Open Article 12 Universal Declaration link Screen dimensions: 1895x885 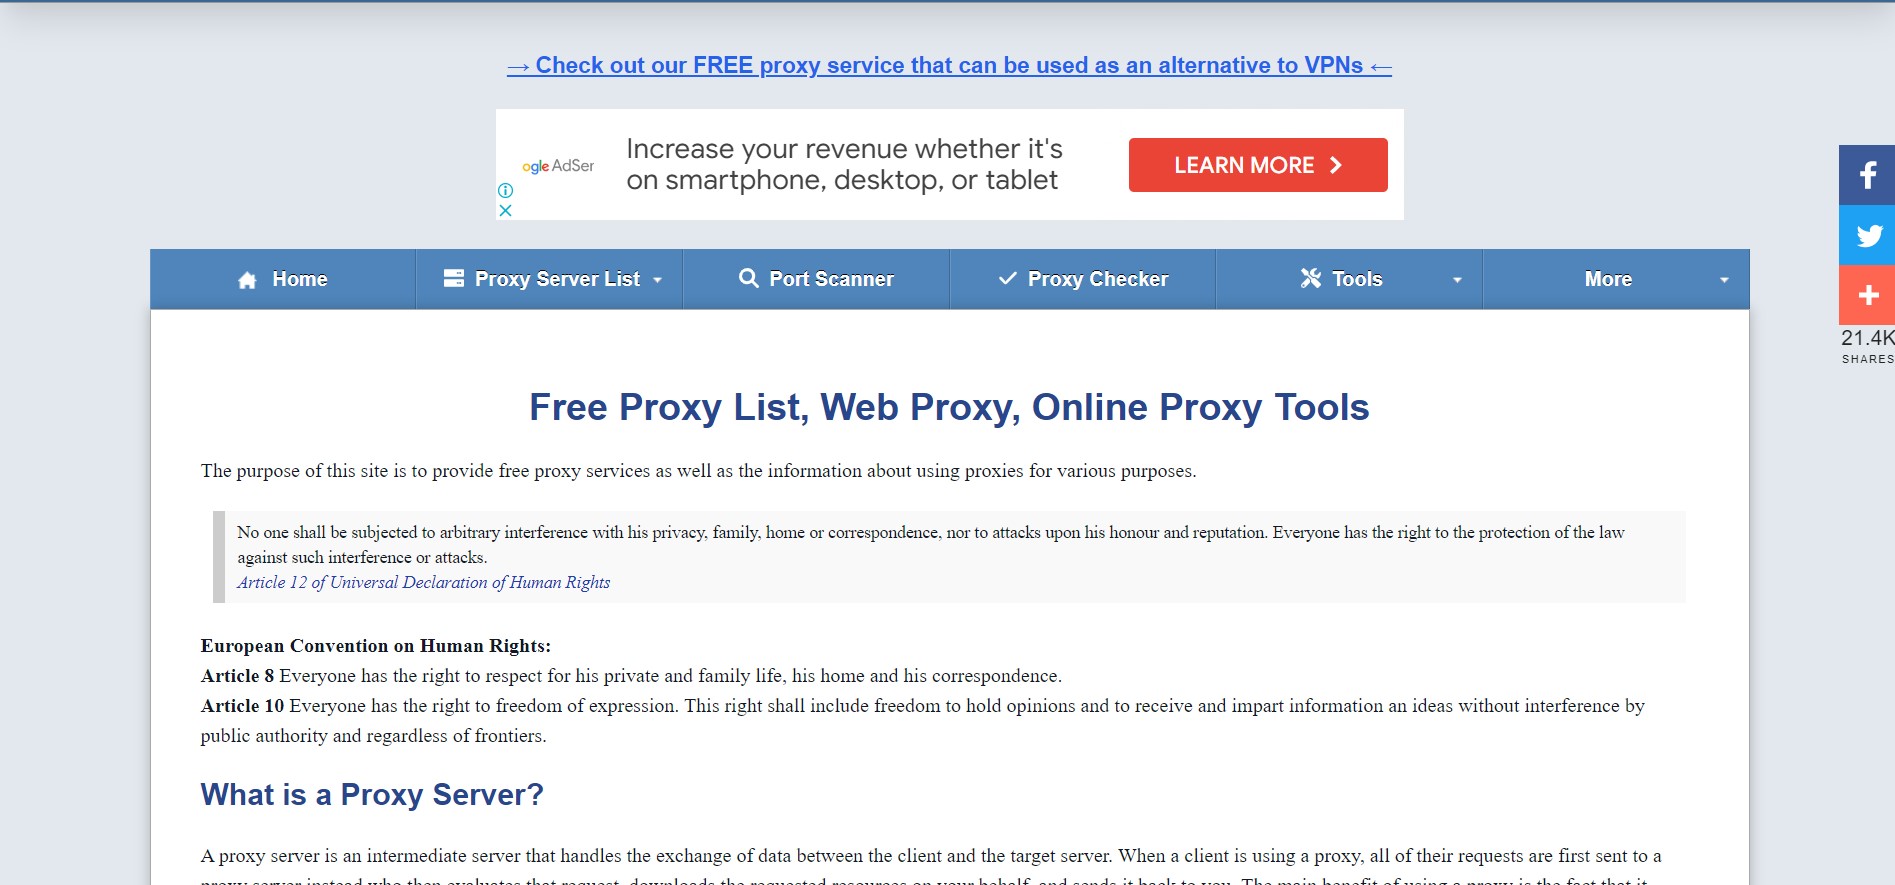[423, 582]
